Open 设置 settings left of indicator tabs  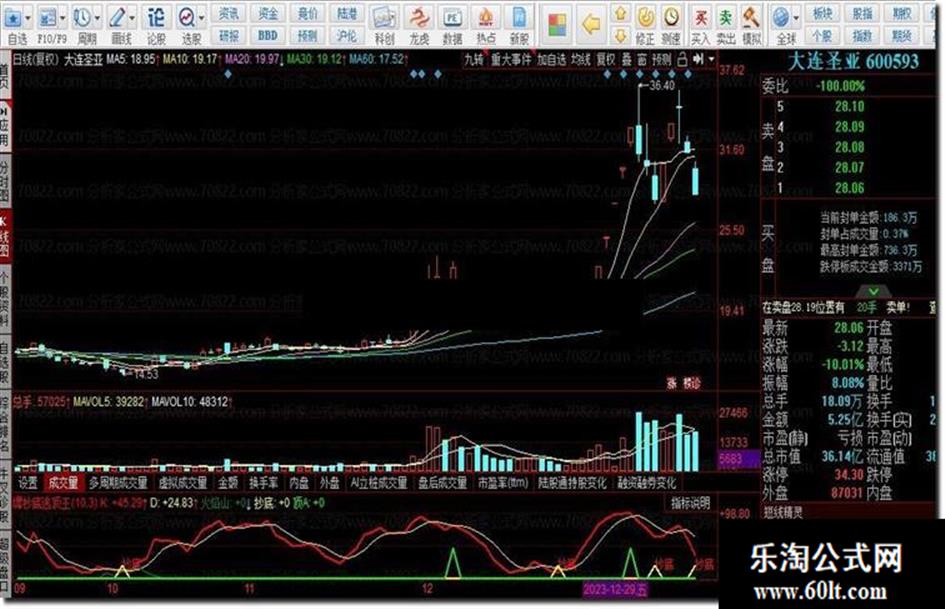[28, 482]
